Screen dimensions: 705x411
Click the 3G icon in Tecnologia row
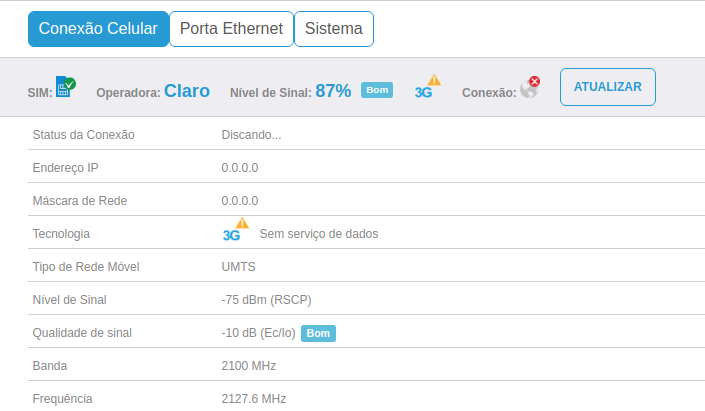[x=235, y=231]
